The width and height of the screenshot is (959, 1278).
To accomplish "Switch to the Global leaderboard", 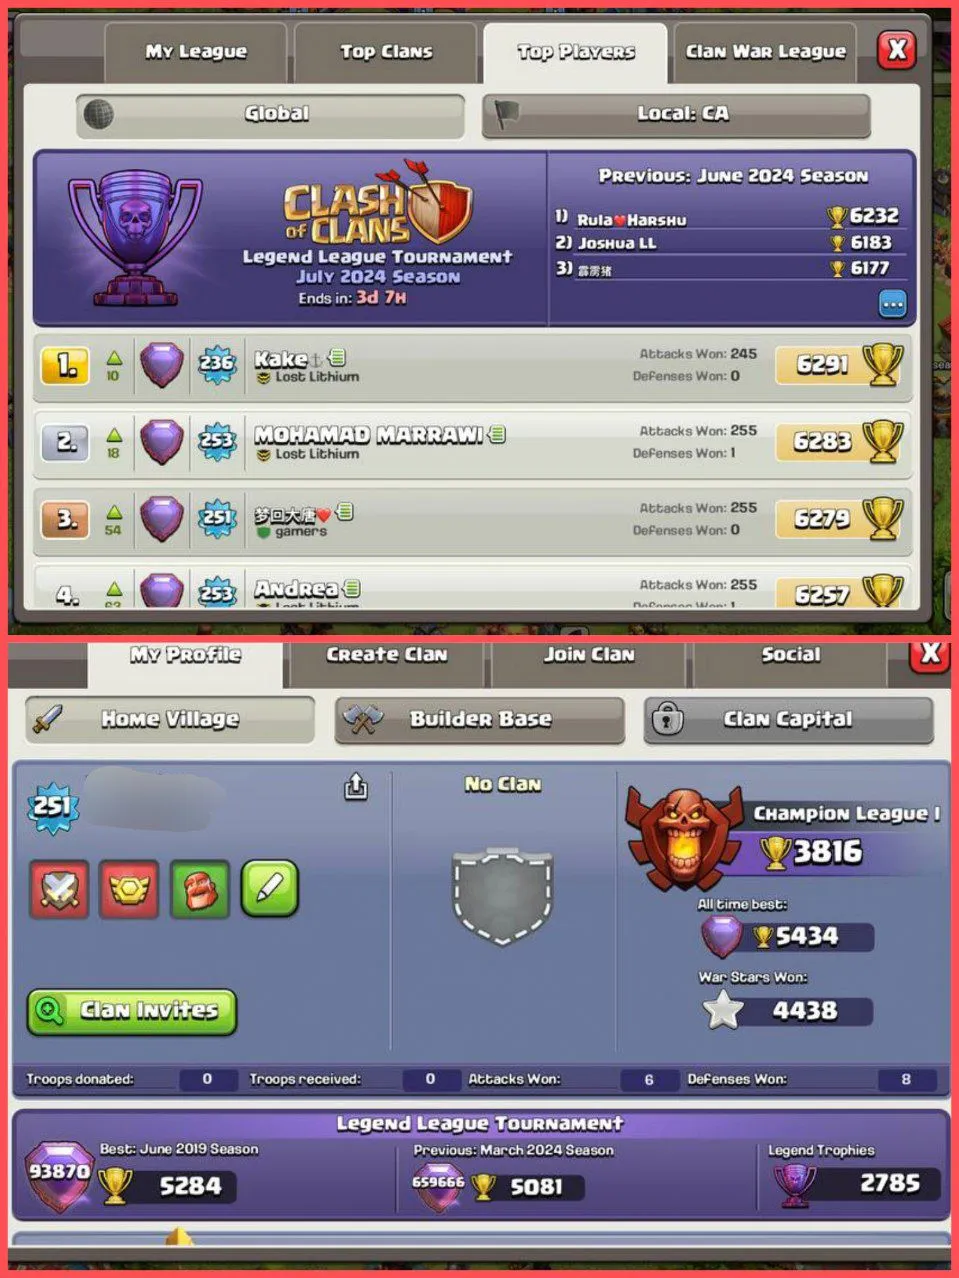I will click(x=270, y=114).
